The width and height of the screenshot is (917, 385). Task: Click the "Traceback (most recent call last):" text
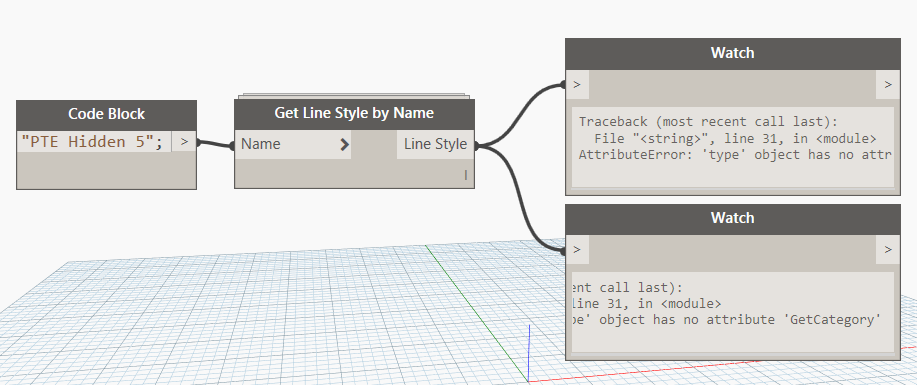tap(708, 122)
